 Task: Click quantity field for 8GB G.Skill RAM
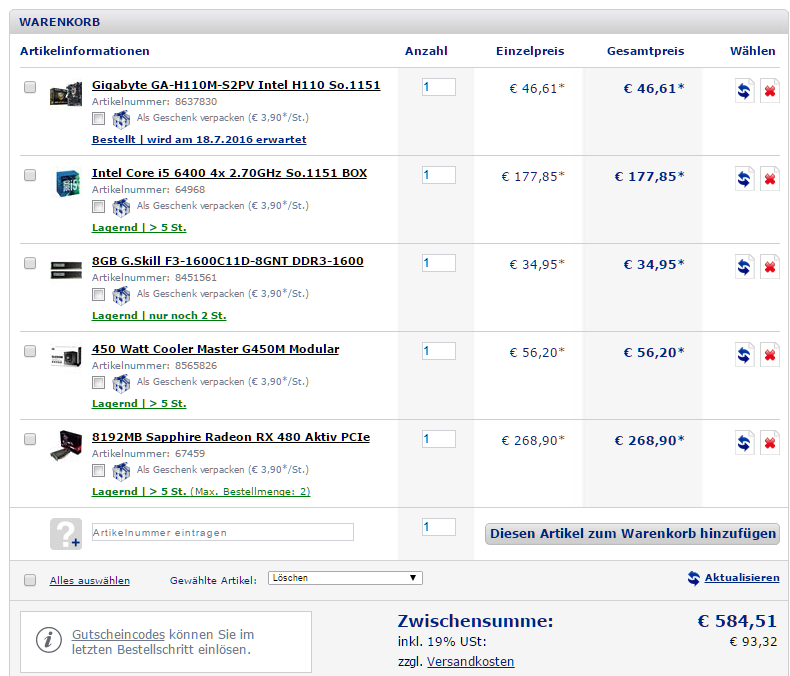[x=439, y=263]
